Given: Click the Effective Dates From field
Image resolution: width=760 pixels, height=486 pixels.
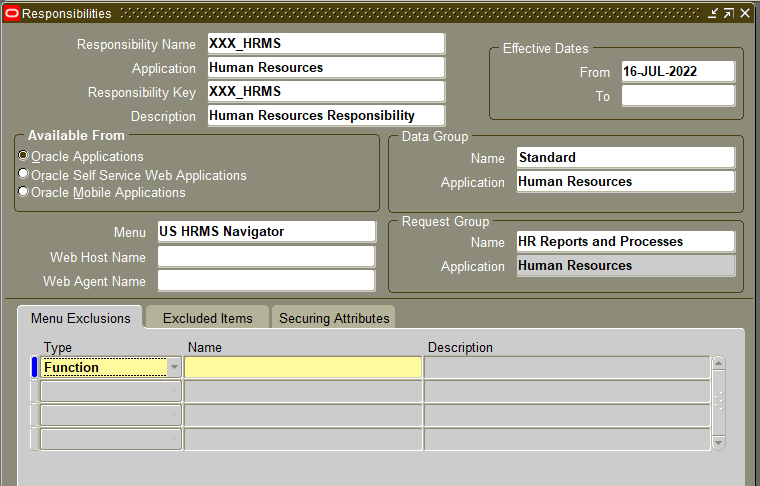Looking at the screenshot, I should 678,72.
